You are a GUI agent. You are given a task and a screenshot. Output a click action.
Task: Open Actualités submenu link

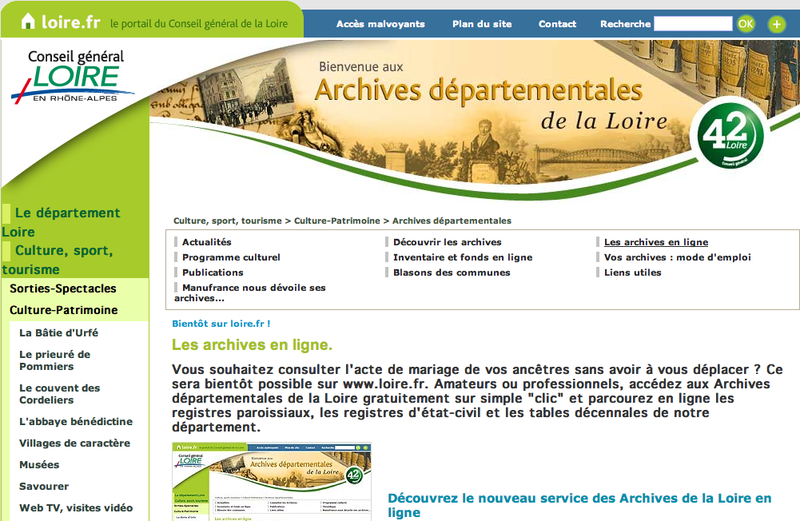[207, 242]
